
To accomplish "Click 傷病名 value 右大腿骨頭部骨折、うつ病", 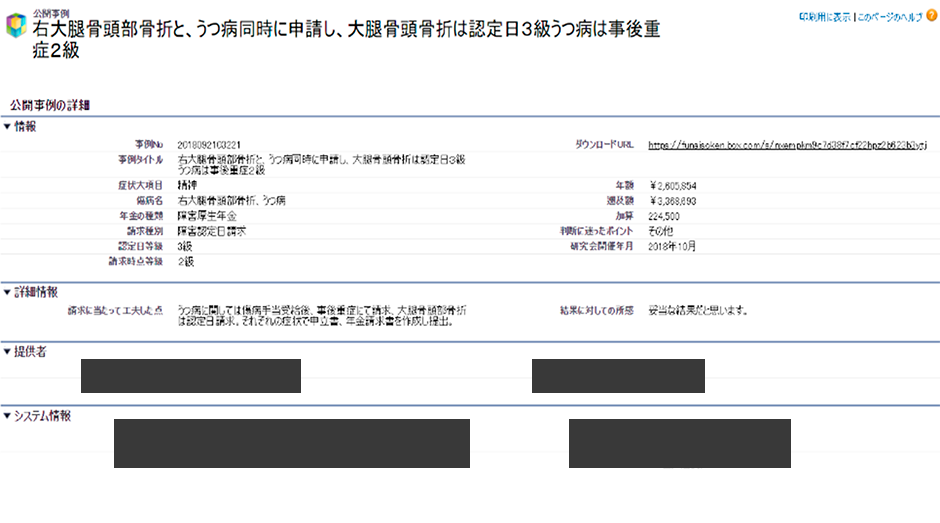I will (231, 200).
